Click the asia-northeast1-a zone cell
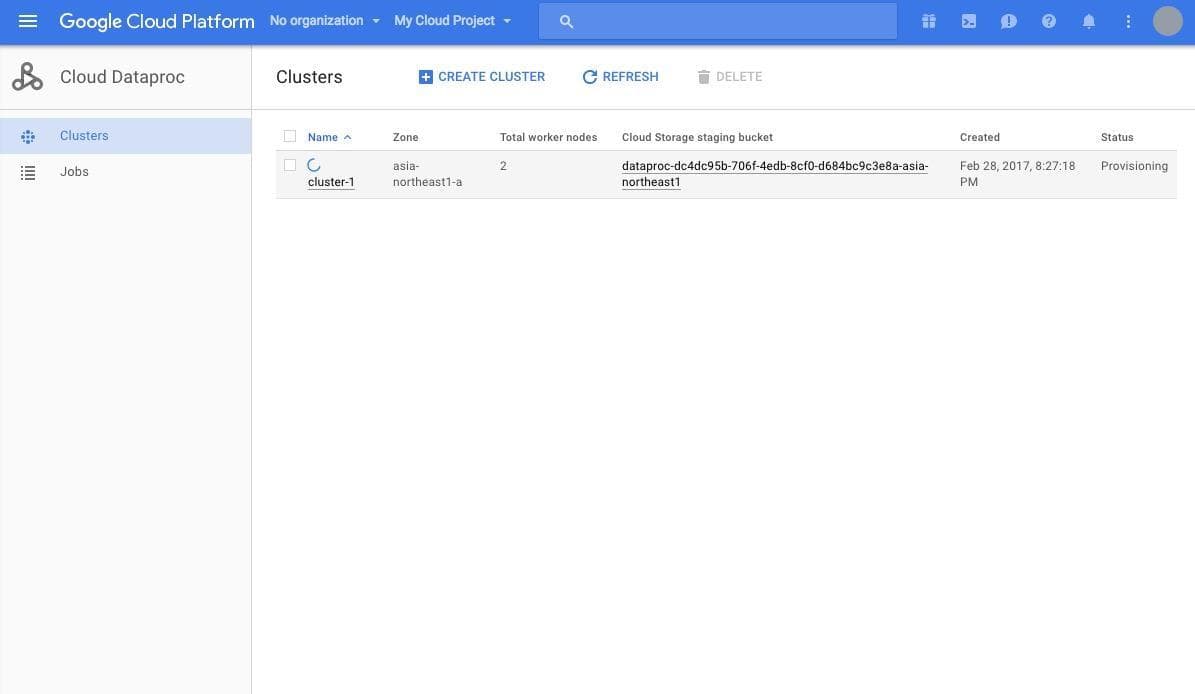The width and height of the screenshot is (1195, 694). pos(427,174)
